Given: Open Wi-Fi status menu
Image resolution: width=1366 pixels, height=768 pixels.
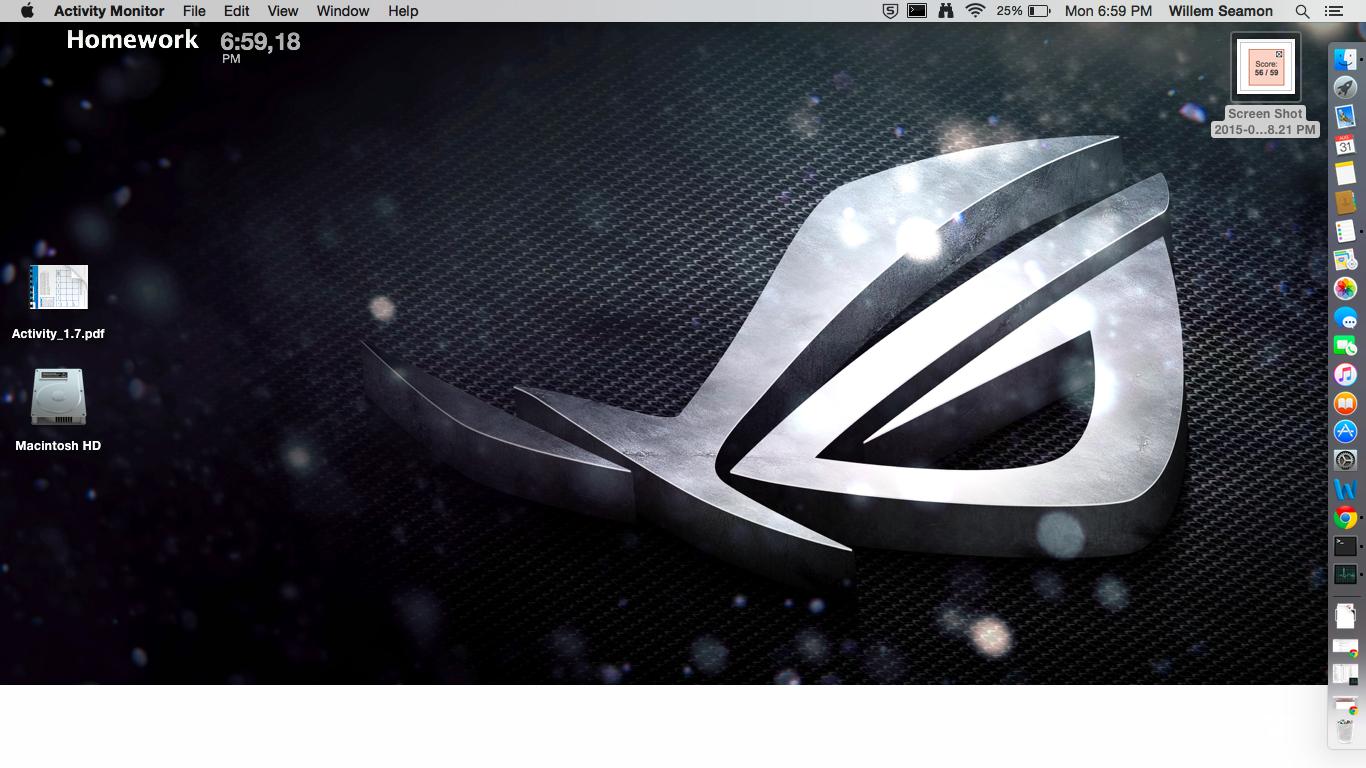Looking at the screenshot, I should point(975,11).
